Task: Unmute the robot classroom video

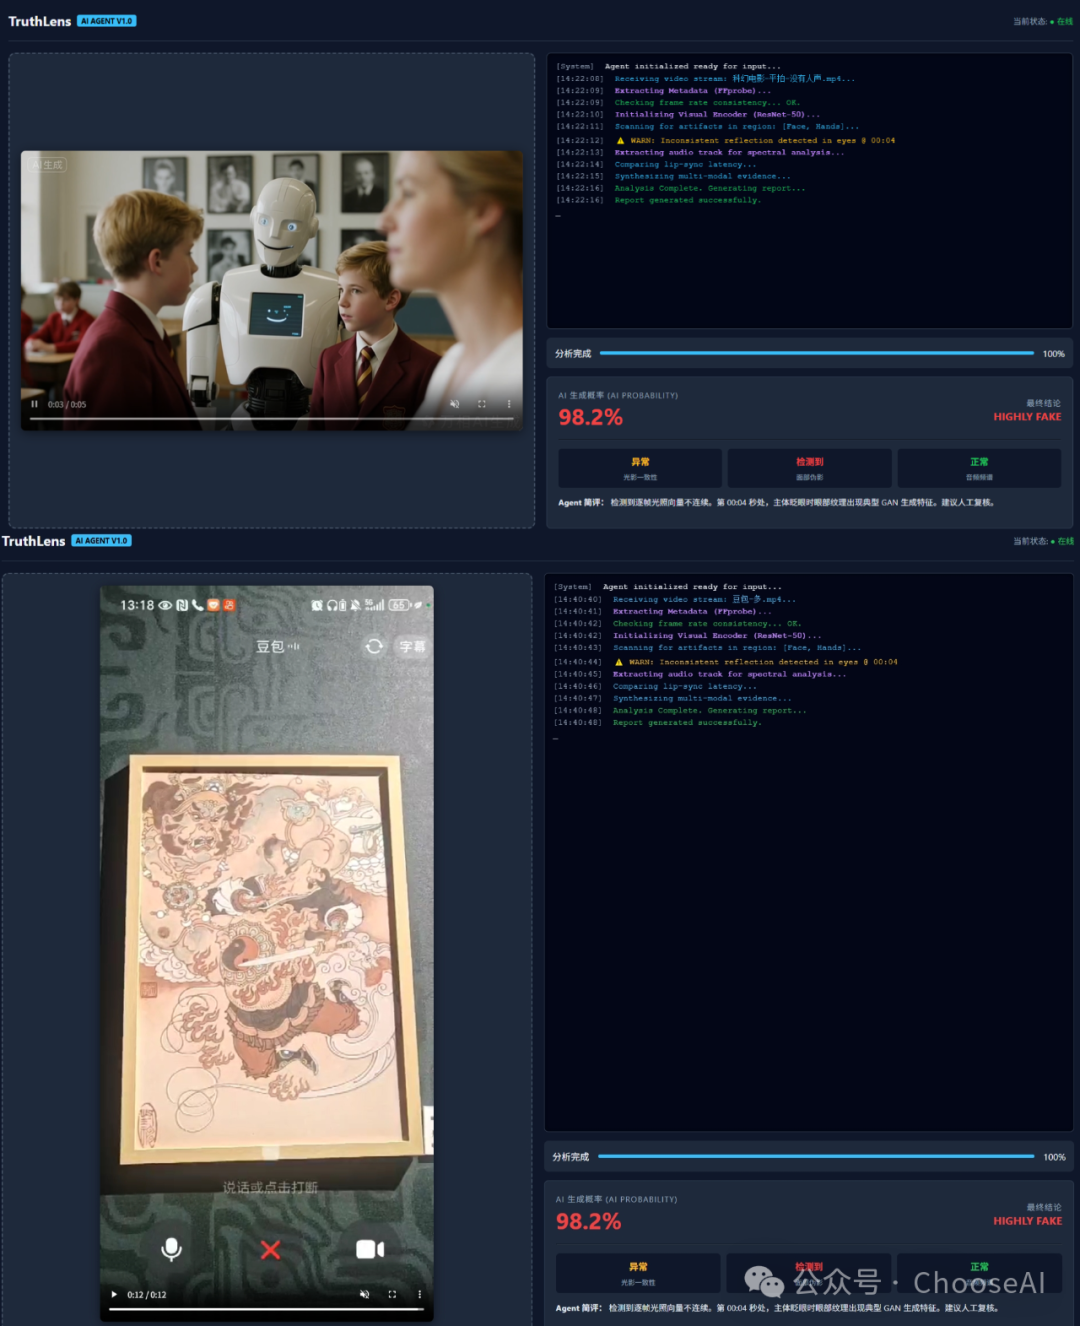Action: tap(454, 404)
